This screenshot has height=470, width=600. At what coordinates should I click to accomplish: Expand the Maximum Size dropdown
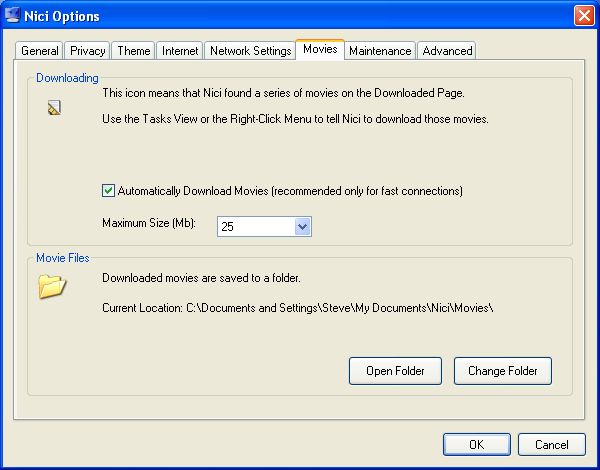[x=302, y=227]
